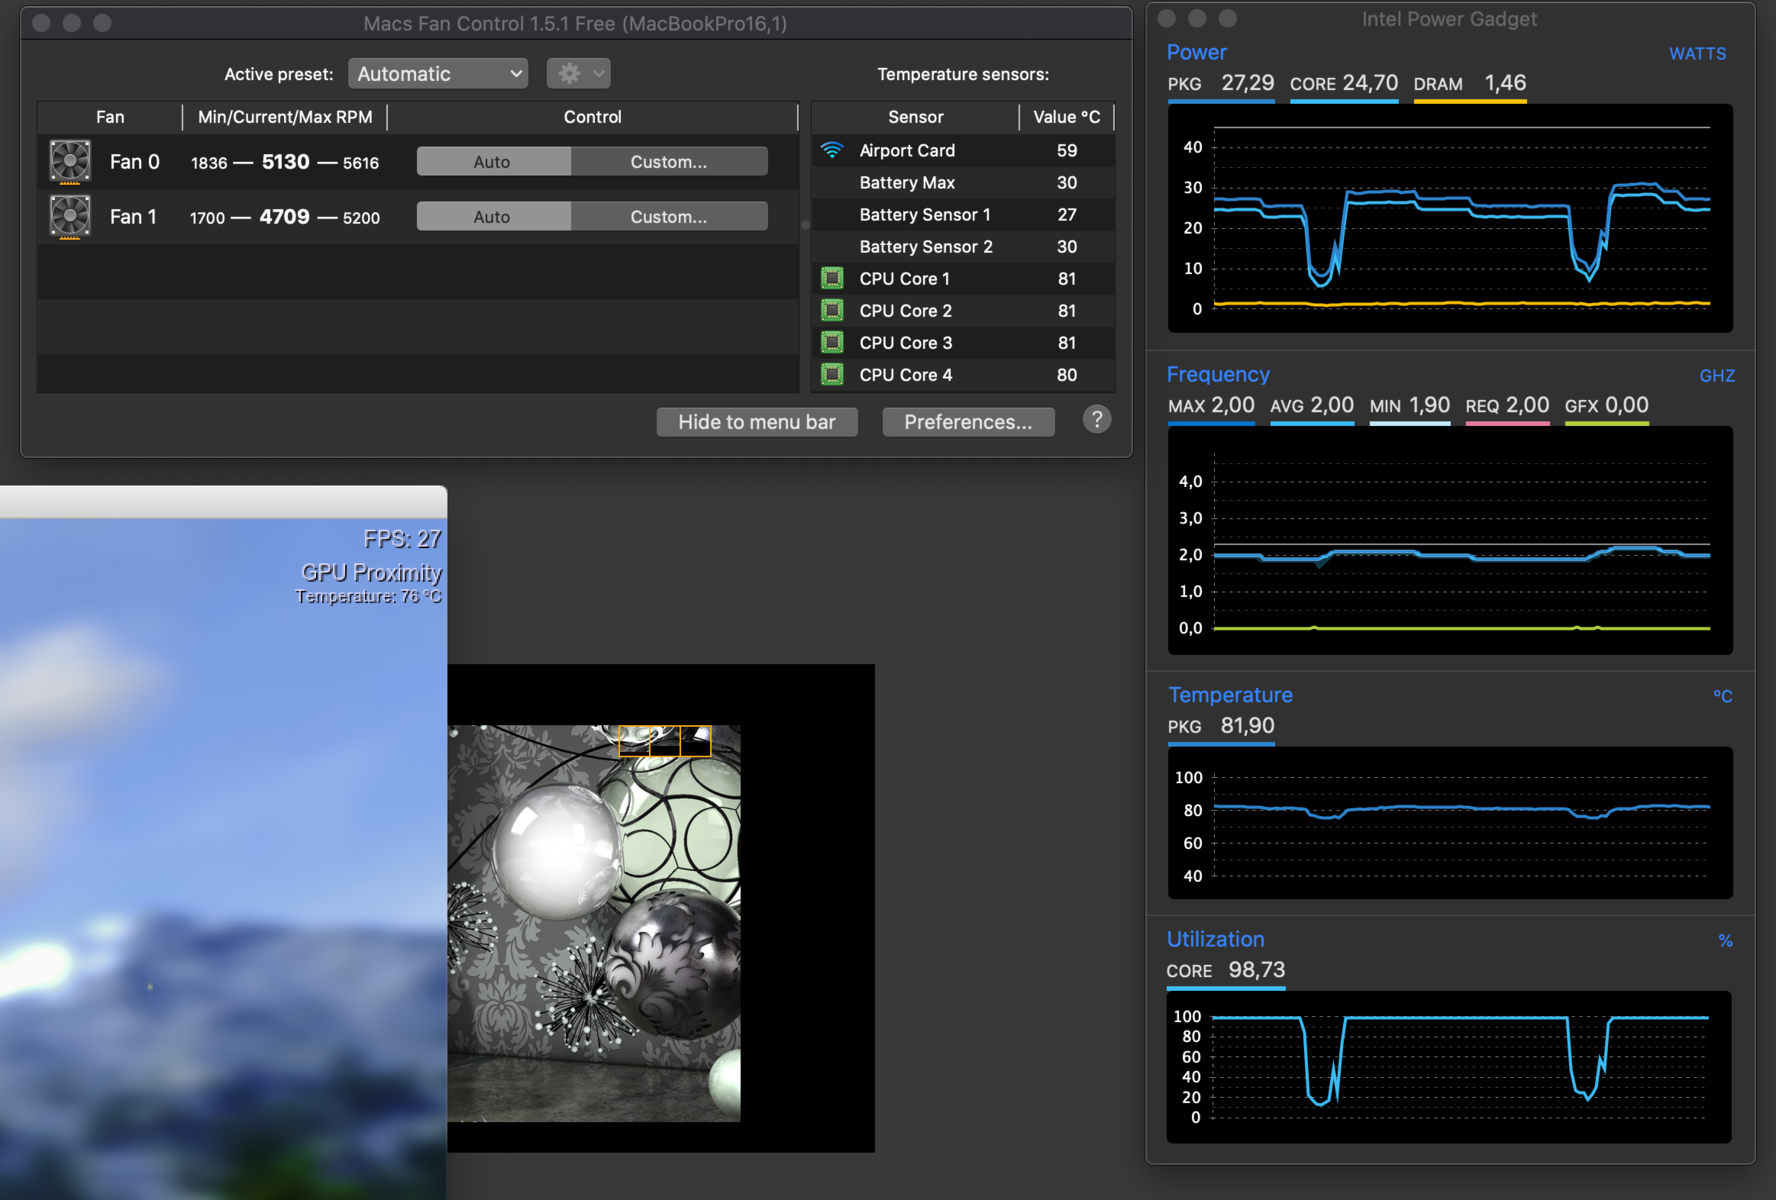Open Preferences in Macs Fan Control

click(x=967, y=422)
